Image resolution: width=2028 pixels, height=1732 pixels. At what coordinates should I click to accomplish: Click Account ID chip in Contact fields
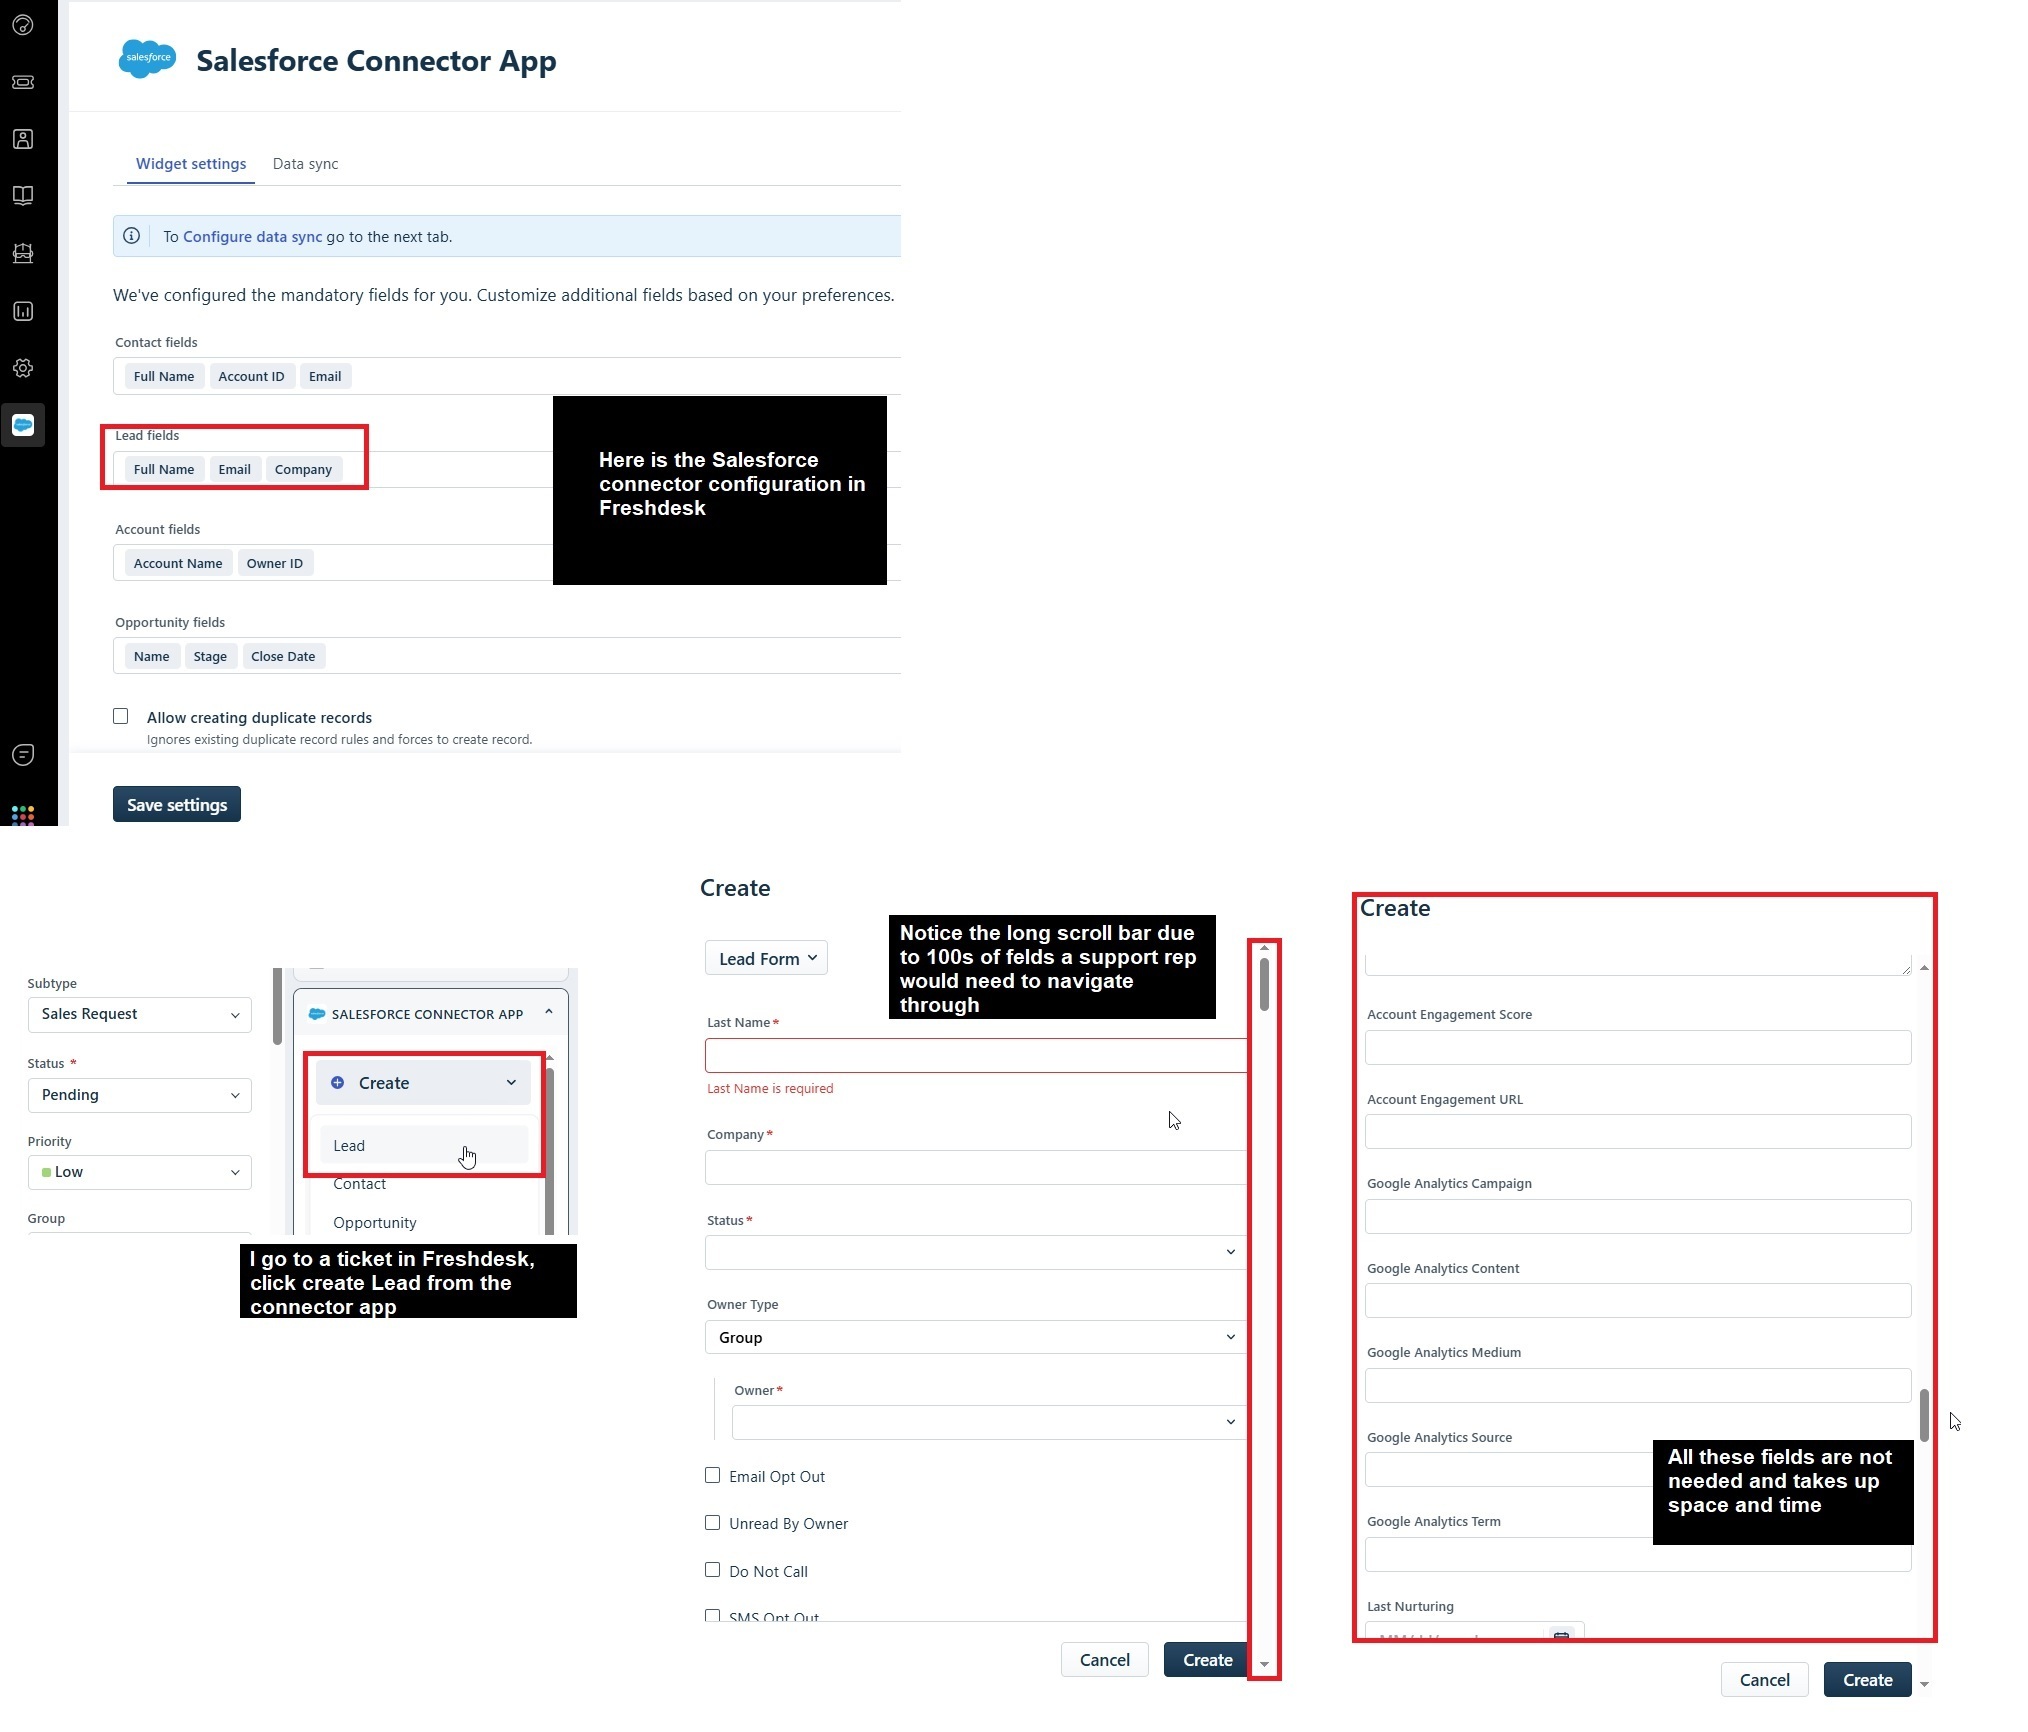coord(251,376)
